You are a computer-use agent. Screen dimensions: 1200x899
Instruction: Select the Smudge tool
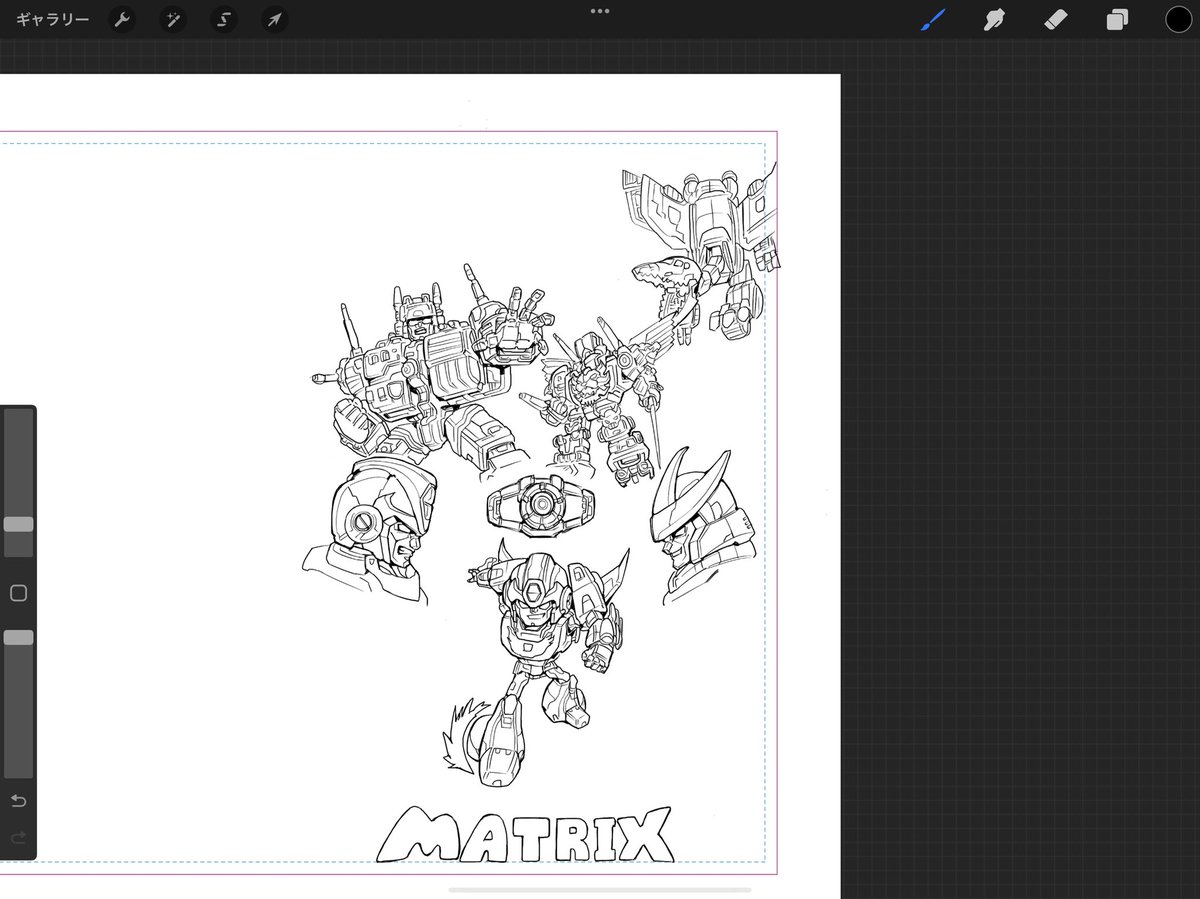(994, 20)
